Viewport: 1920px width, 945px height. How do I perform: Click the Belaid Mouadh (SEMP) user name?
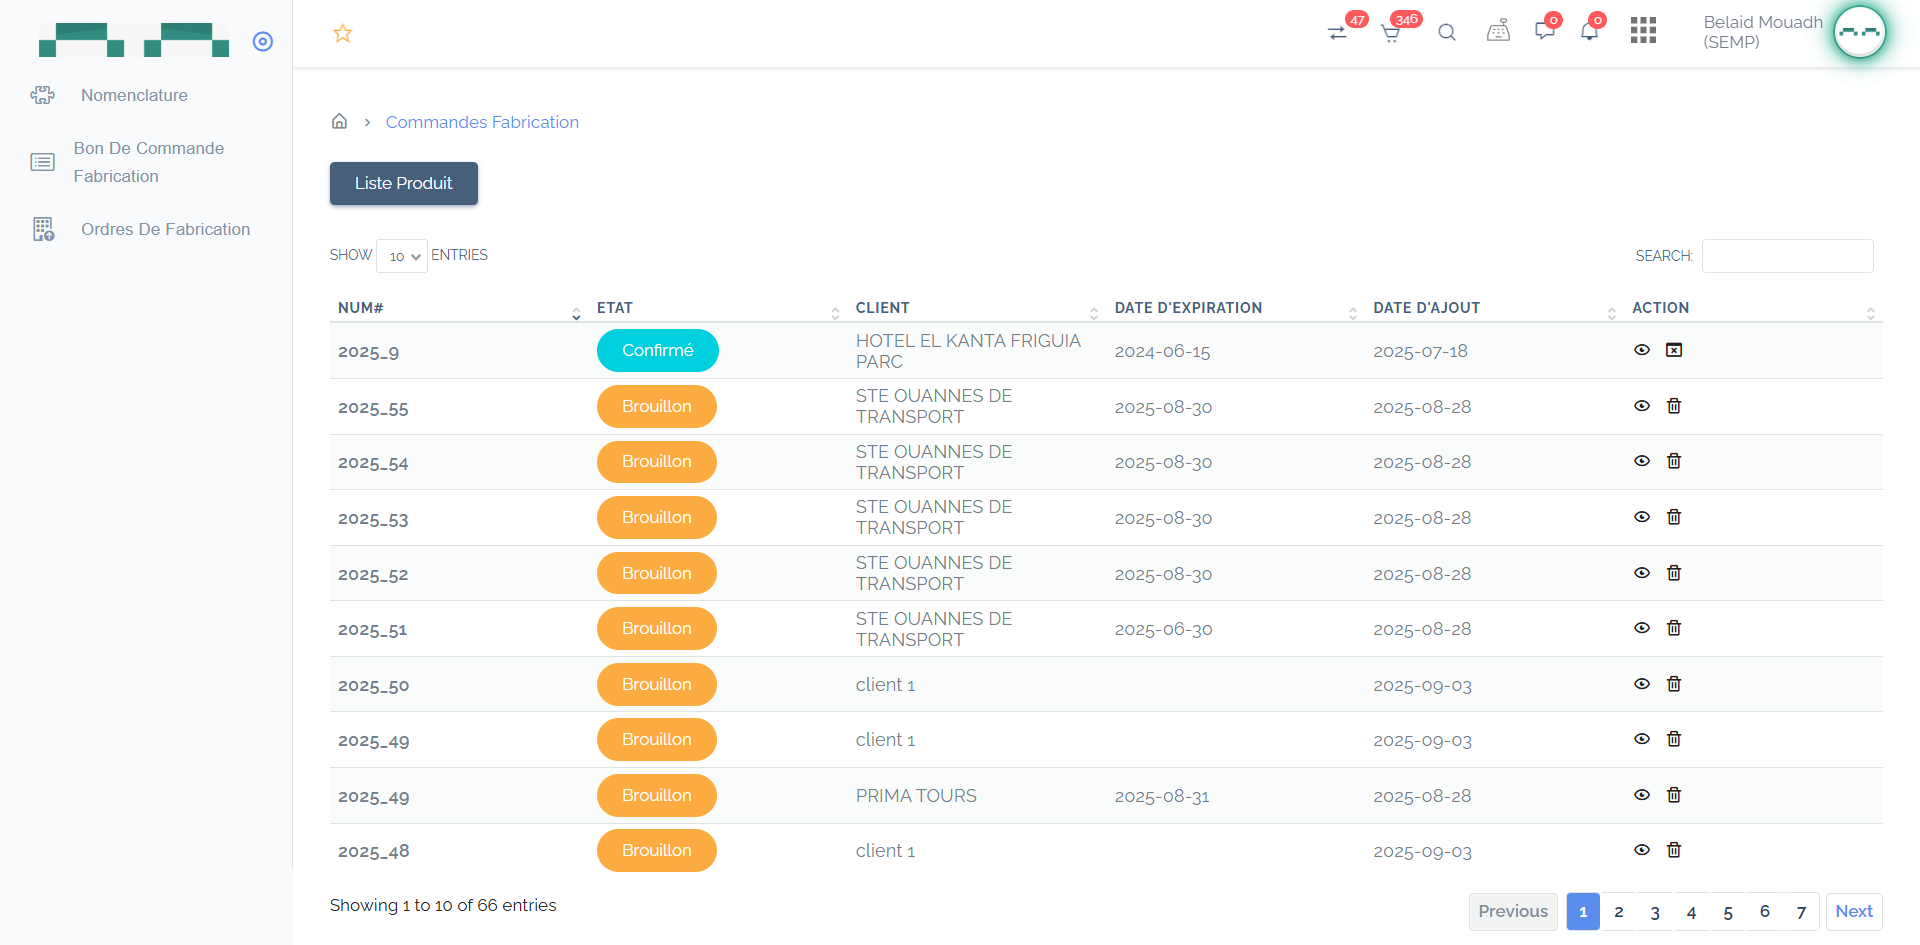coord(1763,32)
